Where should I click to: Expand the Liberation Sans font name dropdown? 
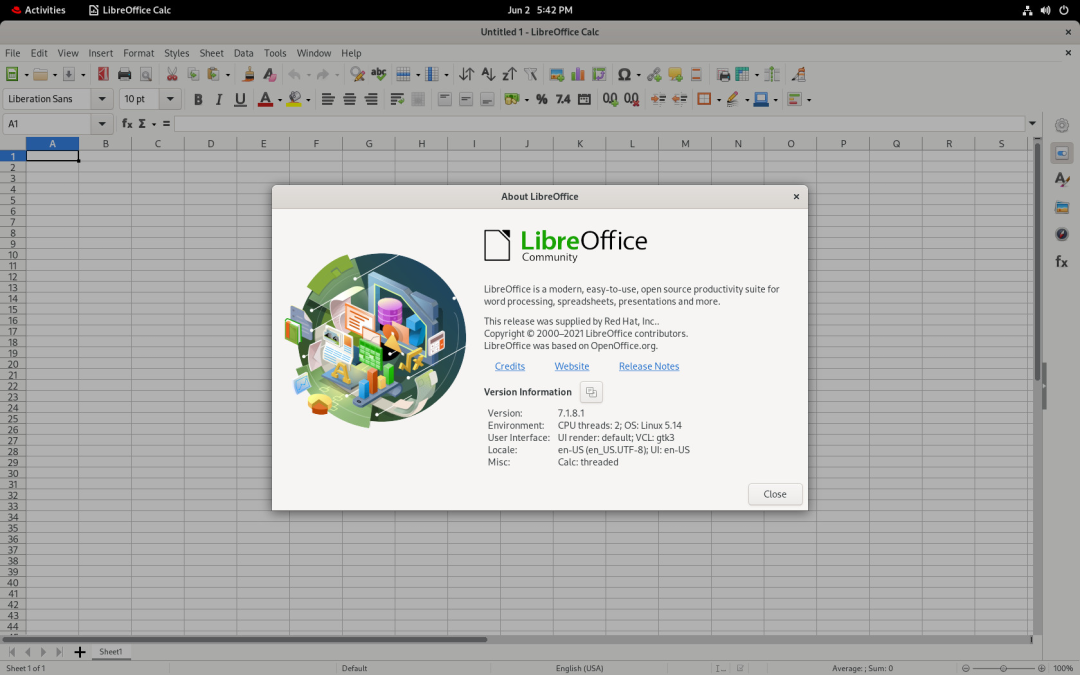tap(102, 99)
